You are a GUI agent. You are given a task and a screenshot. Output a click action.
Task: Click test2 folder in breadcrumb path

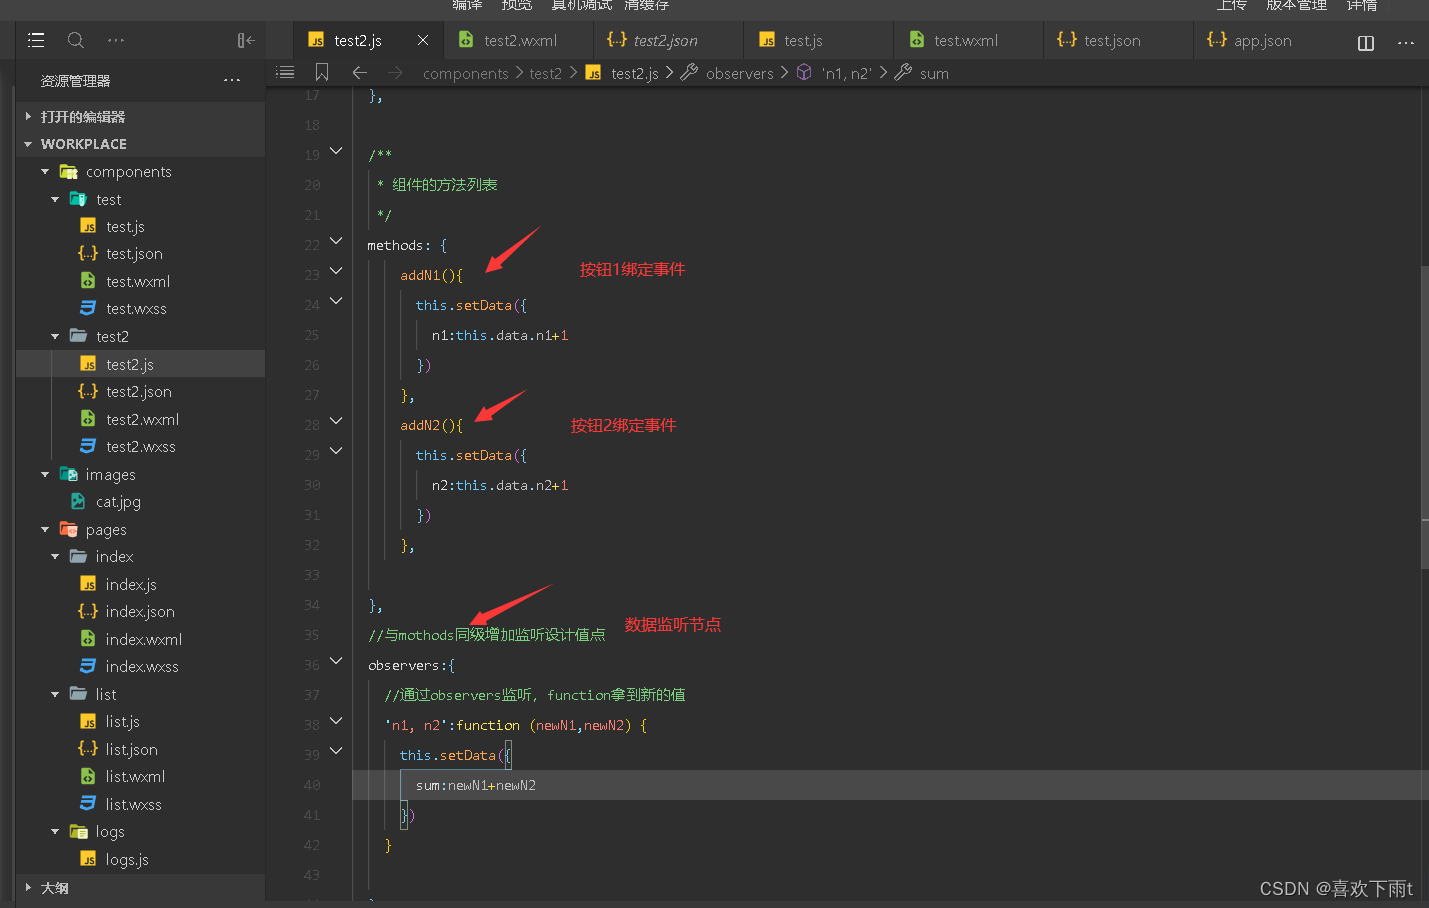[546, 73]
